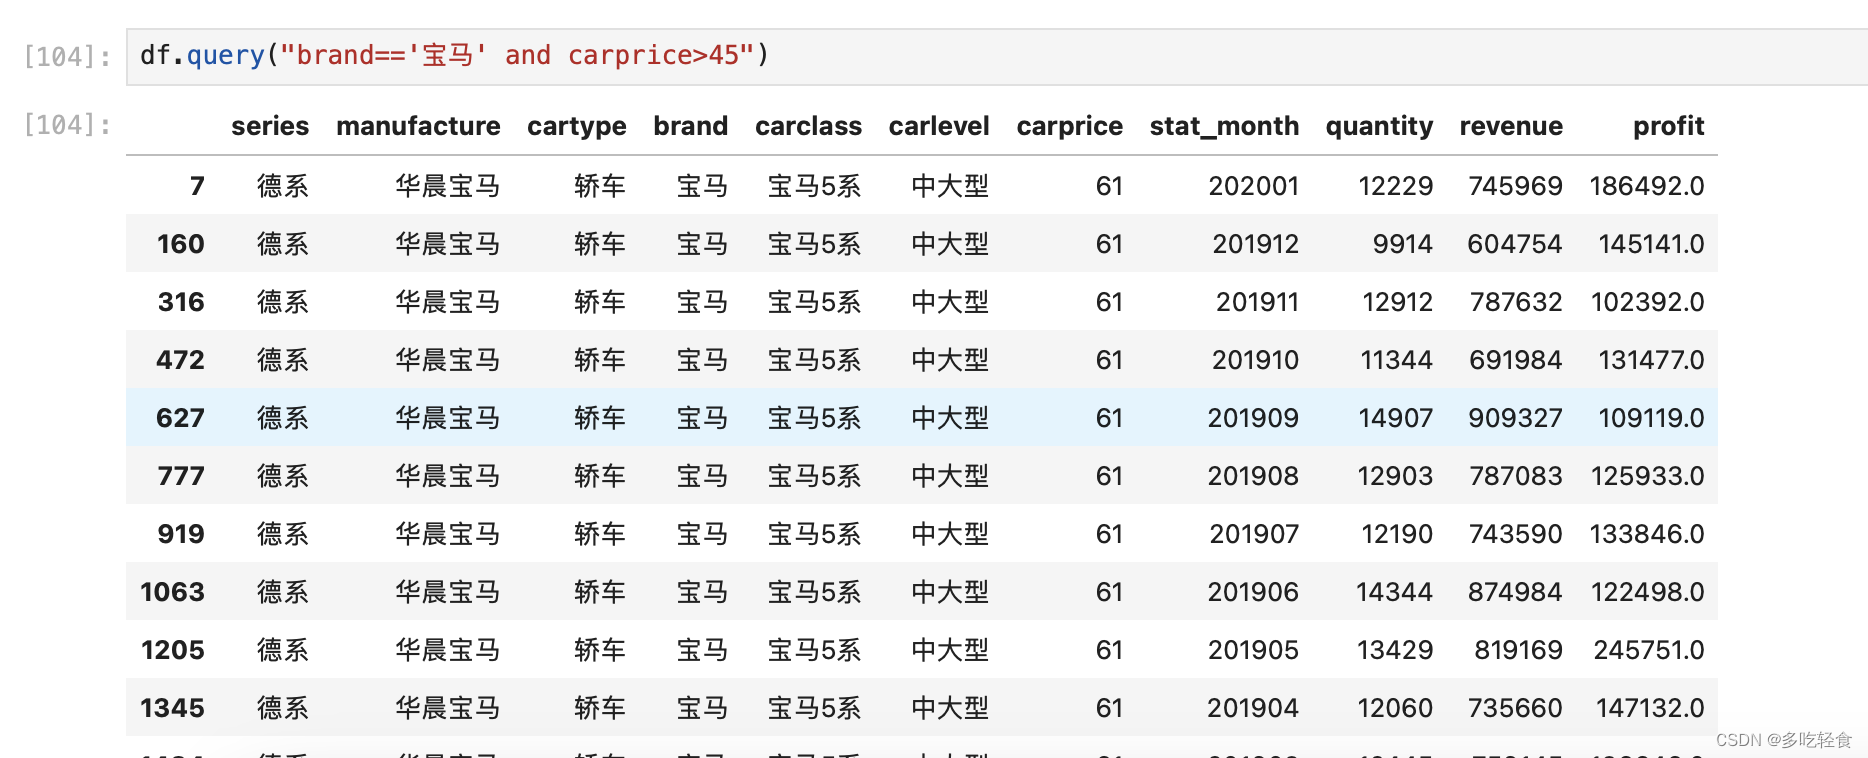Click the carprice column header

[x=1069, y=127]
